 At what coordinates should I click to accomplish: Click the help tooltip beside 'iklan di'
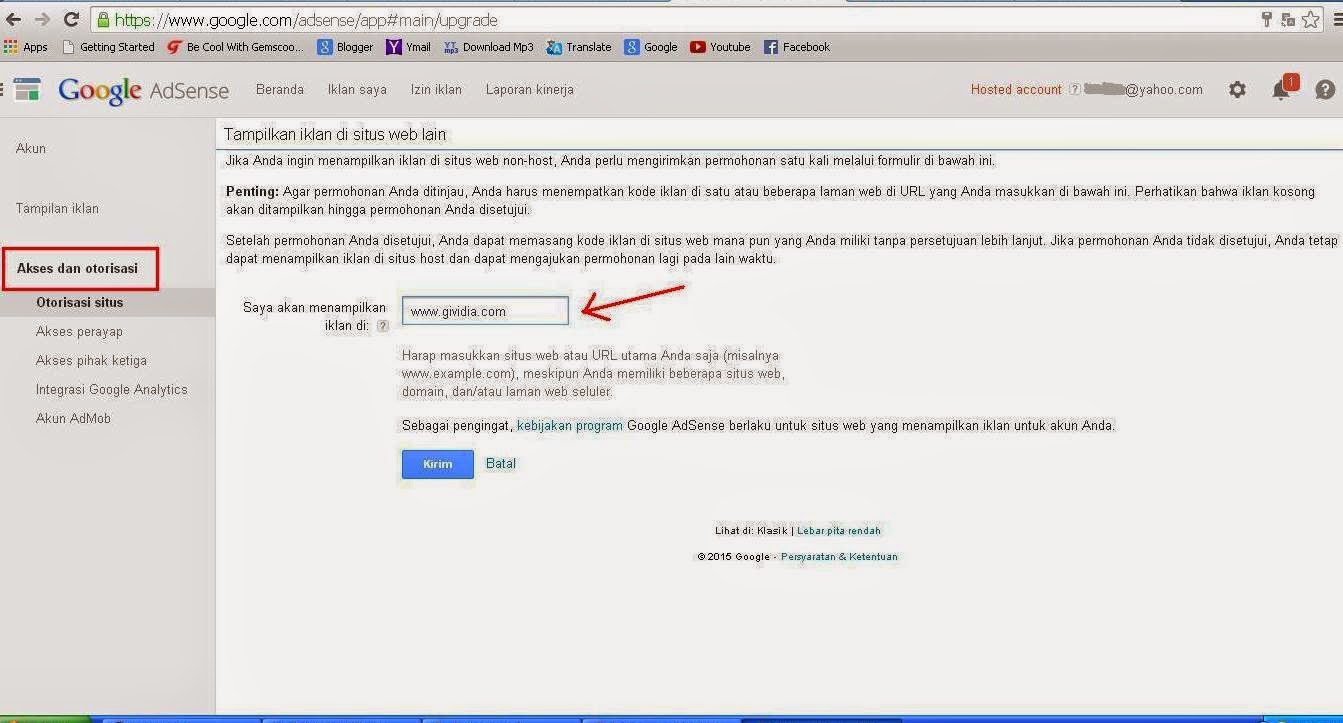383,325
